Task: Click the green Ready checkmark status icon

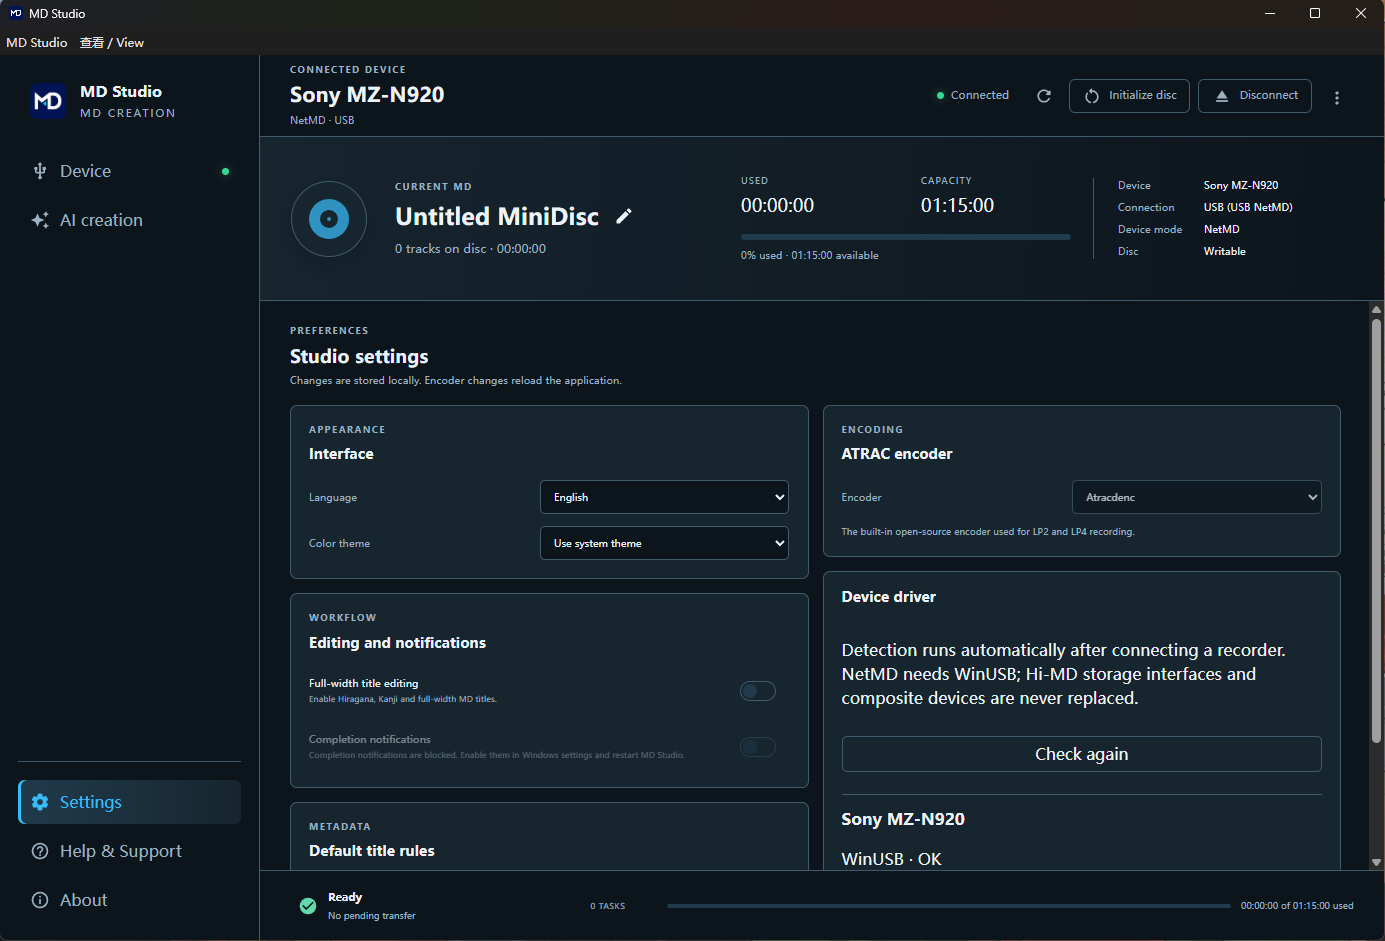Action: [308, 906]
